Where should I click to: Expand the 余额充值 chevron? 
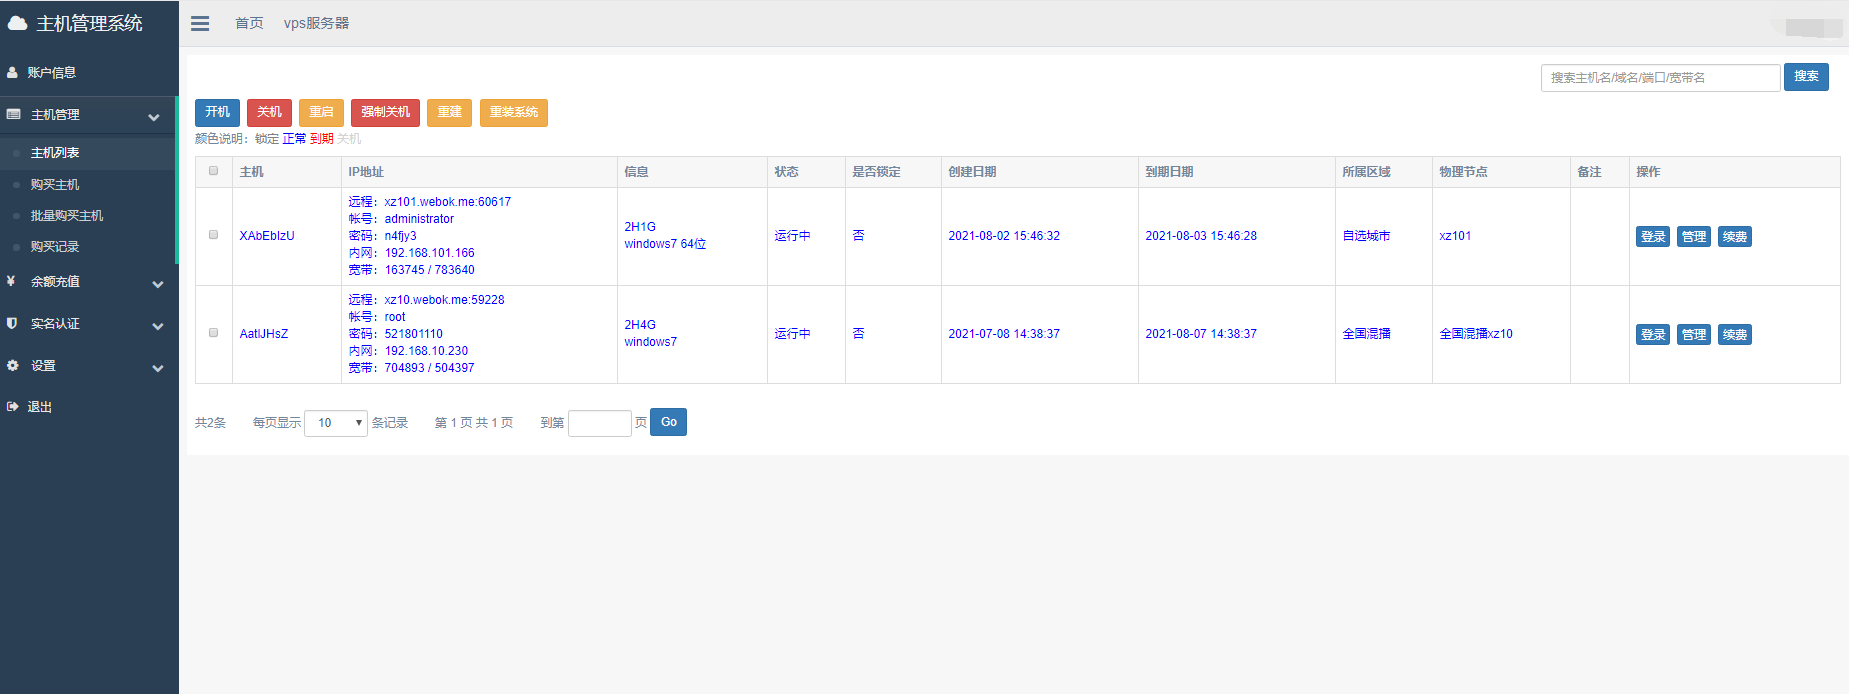(x=157, y=284)
